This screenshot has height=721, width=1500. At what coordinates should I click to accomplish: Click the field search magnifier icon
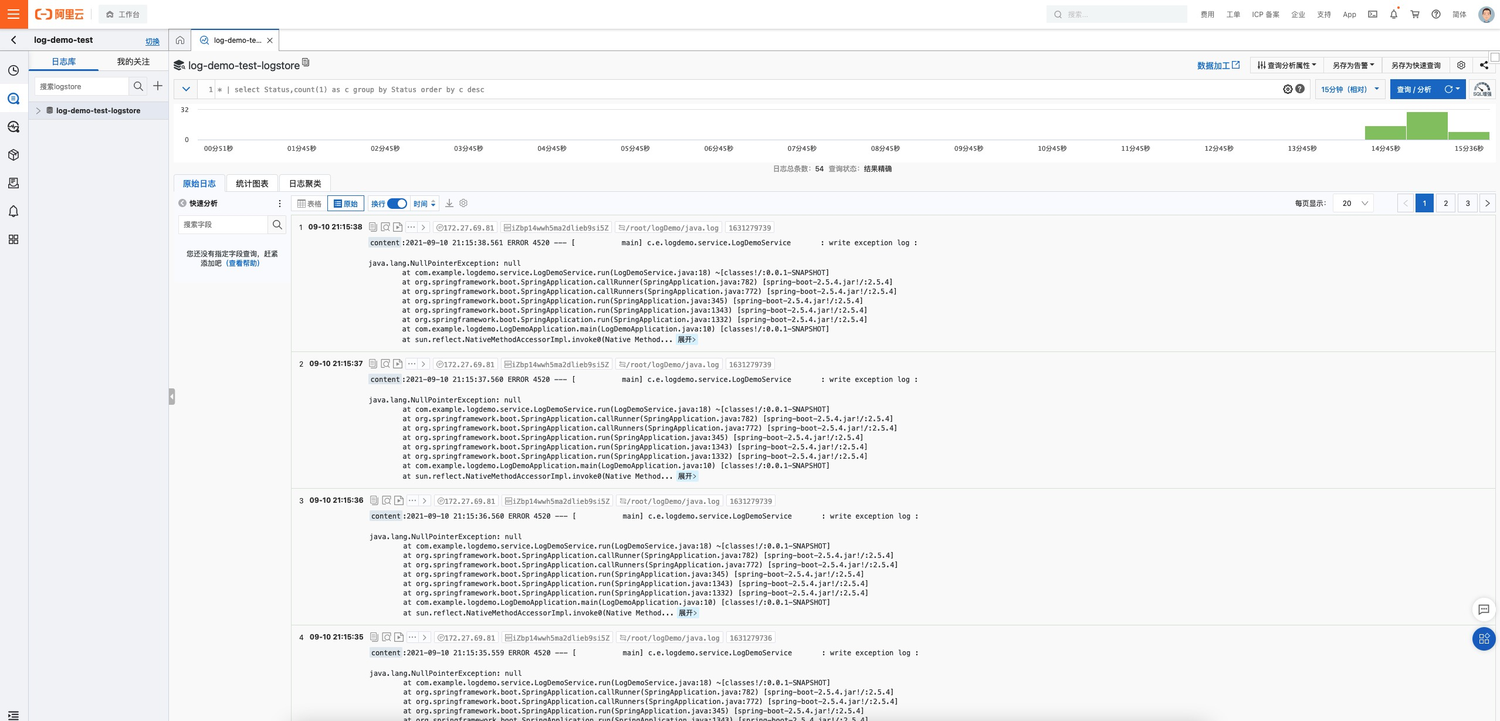[x=277, y=225]
